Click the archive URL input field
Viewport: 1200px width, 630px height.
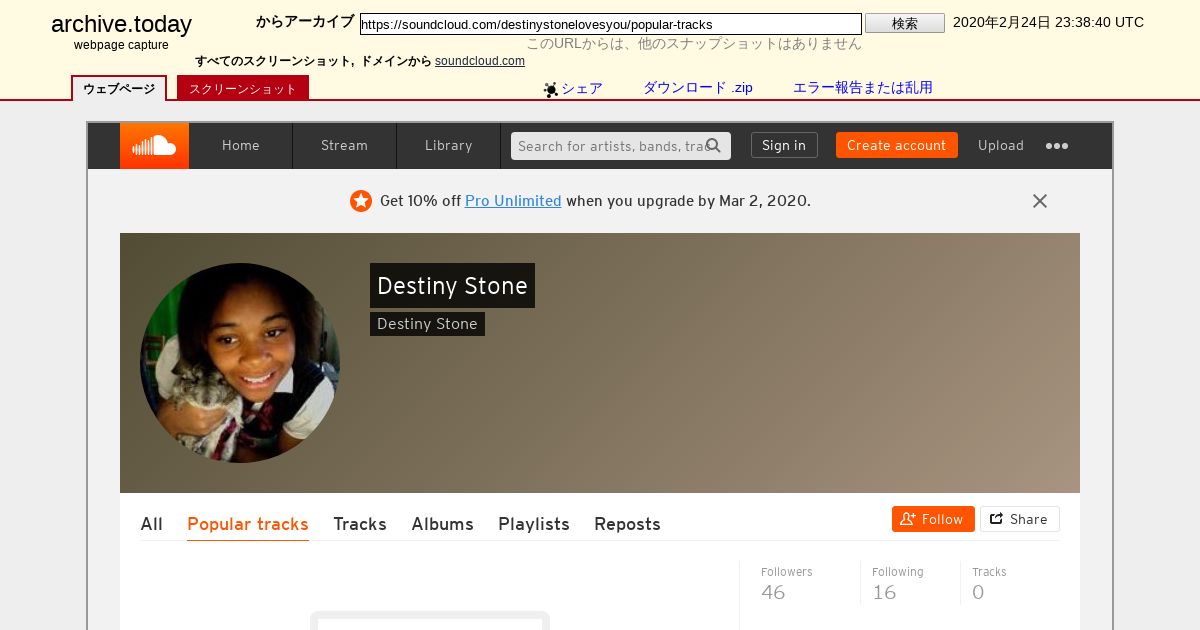(611, 24)
